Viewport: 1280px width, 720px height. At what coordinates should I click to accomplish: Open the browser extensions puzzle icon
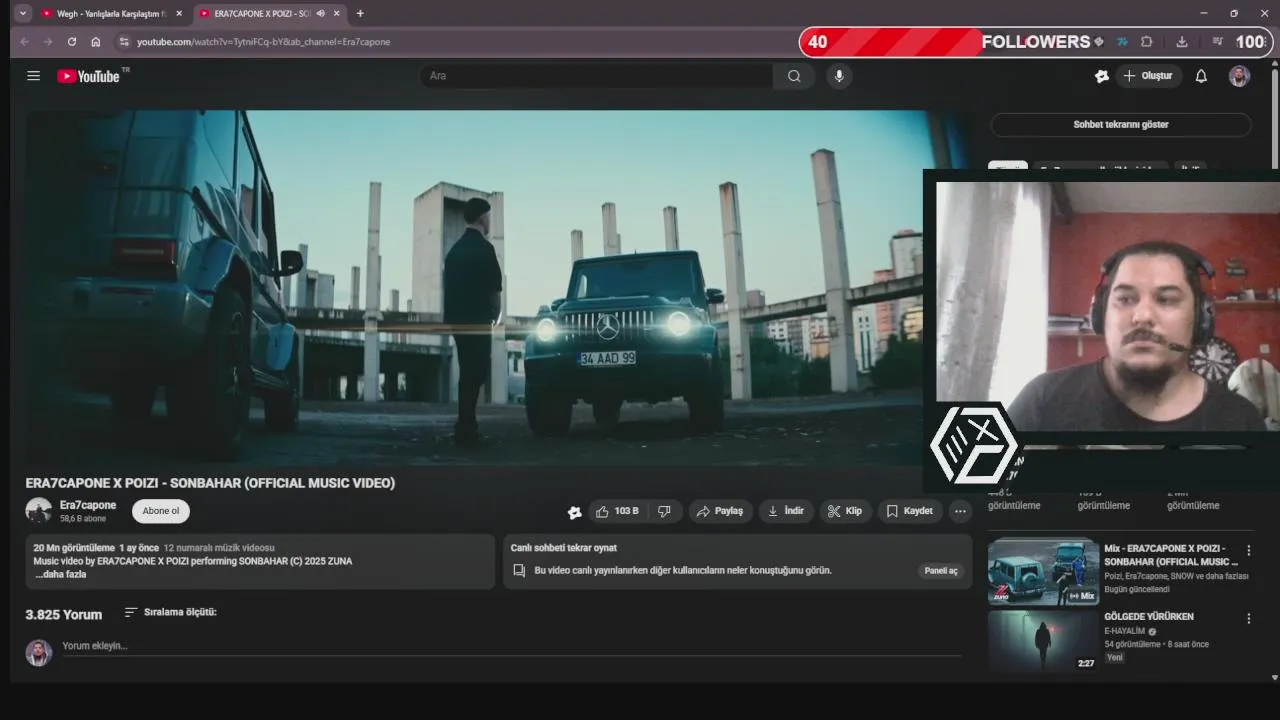tap(1147, 42)
